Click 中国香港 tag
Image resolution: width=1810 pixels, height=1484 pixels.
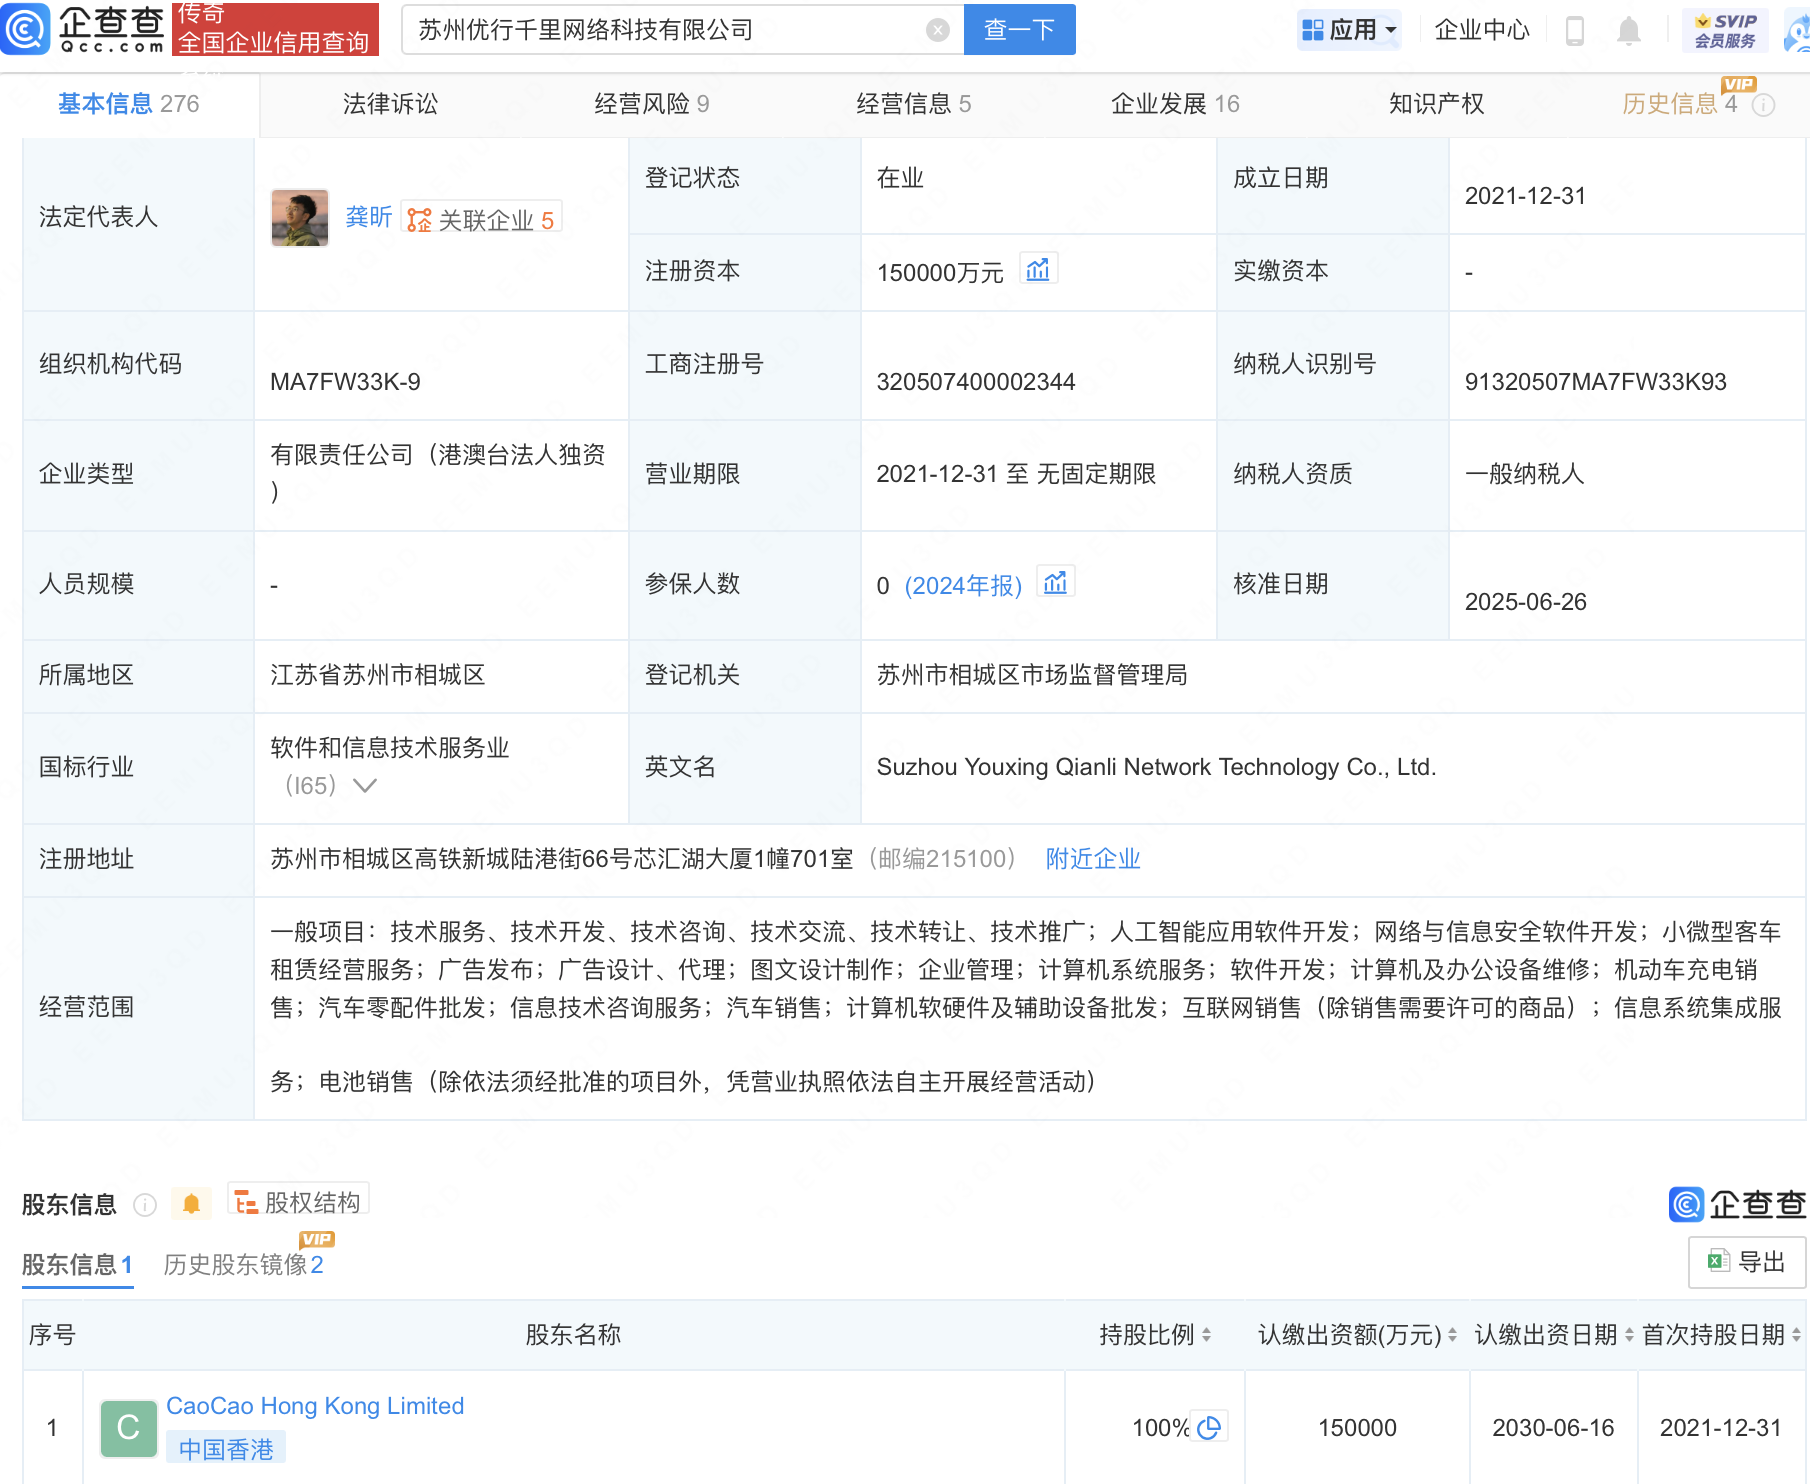pos(226,1449)
